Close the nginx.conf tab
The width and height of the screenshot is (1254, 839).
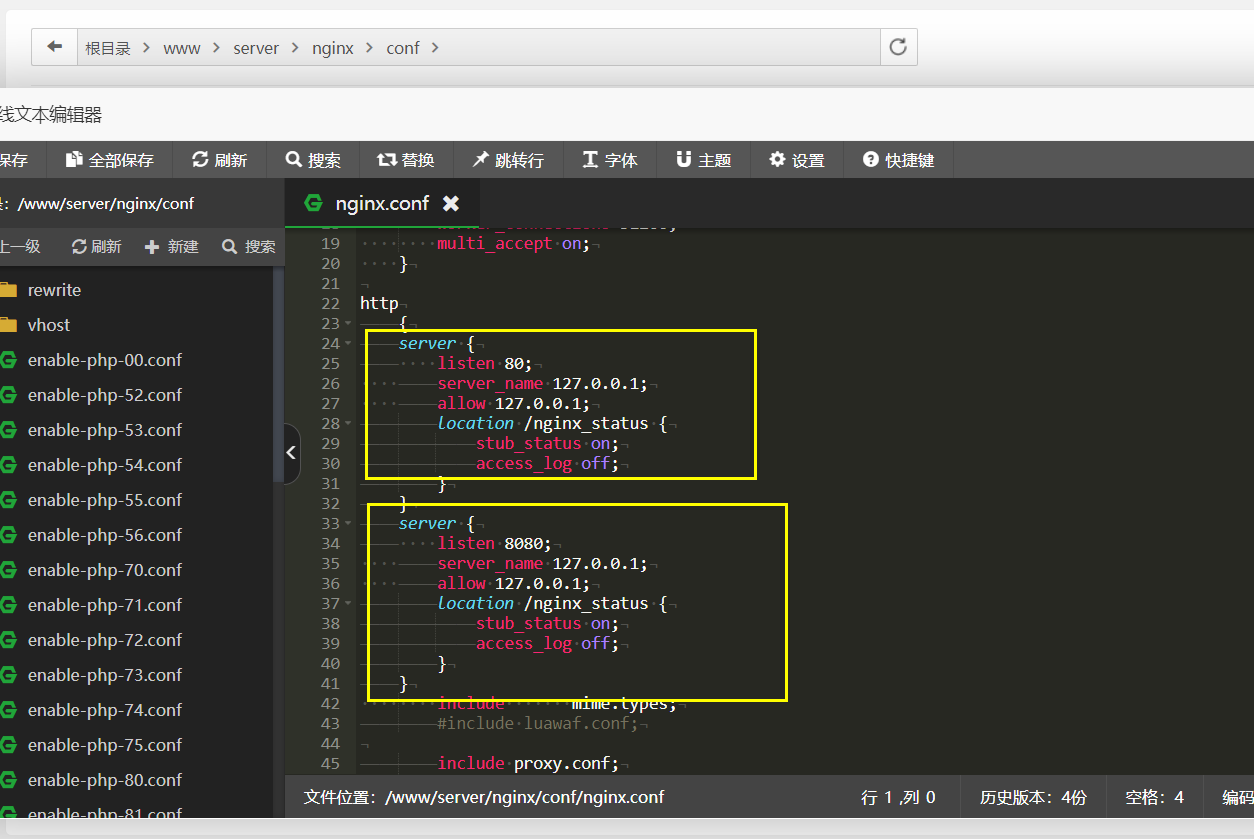[451, 203]
